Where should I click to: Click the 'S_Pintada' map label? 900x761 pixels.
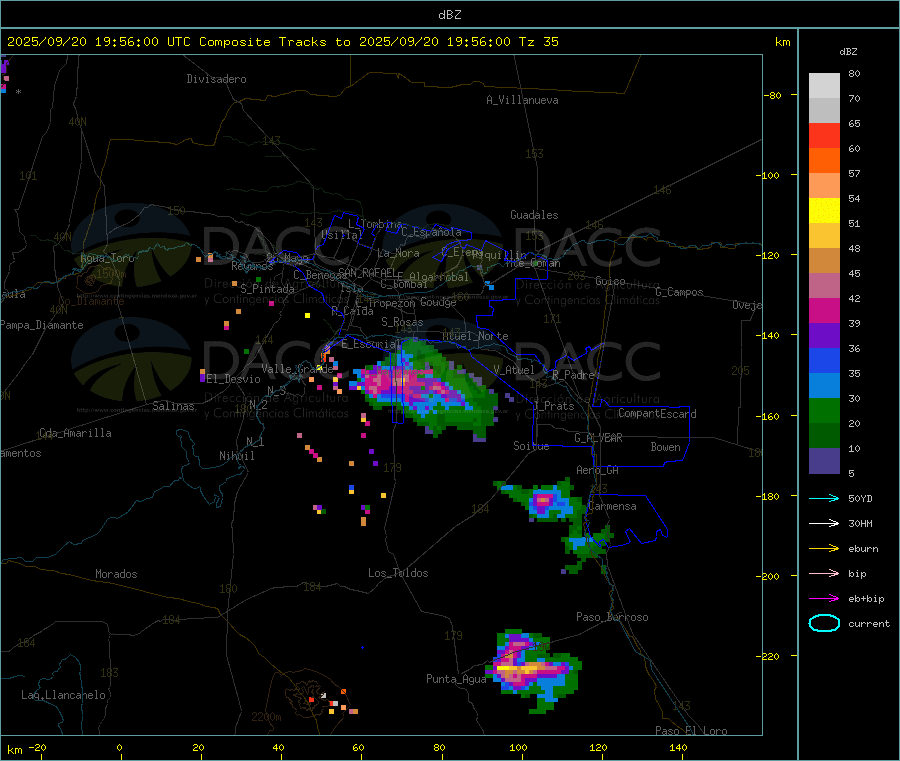(267, 289)
